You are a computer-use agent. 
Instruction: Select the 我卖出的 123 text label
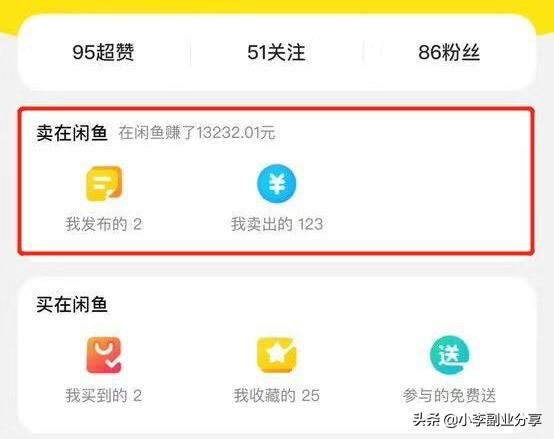(x=277, y=224)
